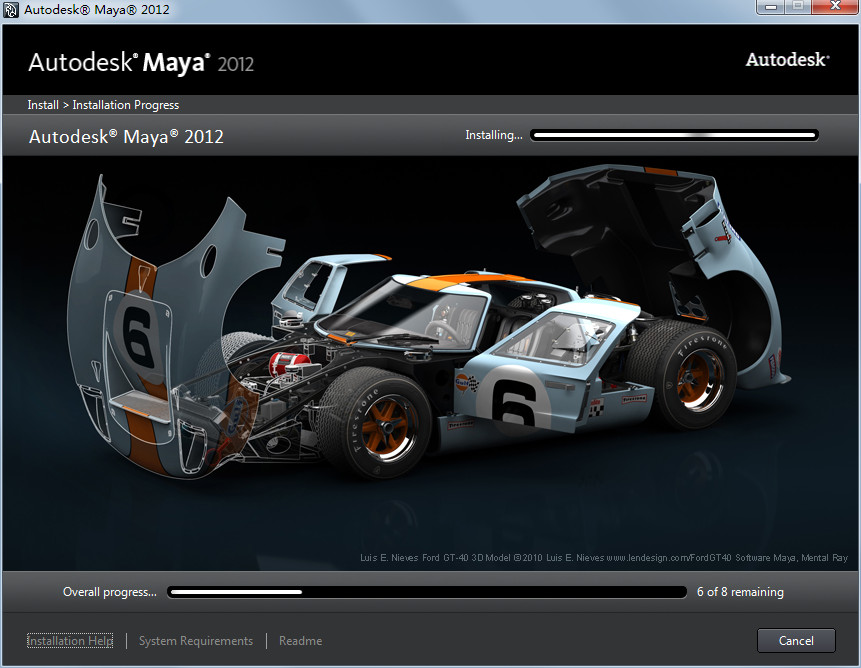Click the "6 of 8 remaining" text

[x=740, y=592]
